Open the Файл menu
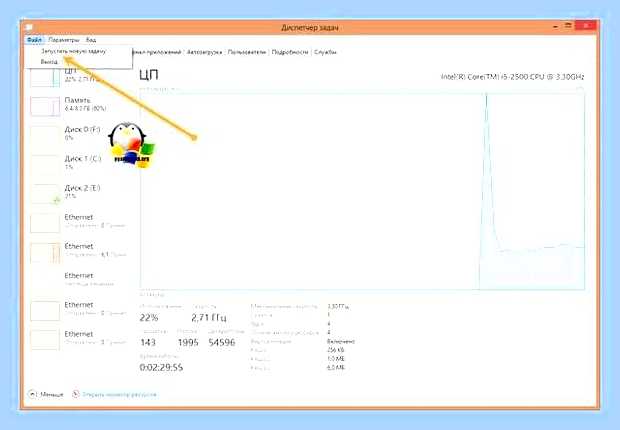 (34, 40)
